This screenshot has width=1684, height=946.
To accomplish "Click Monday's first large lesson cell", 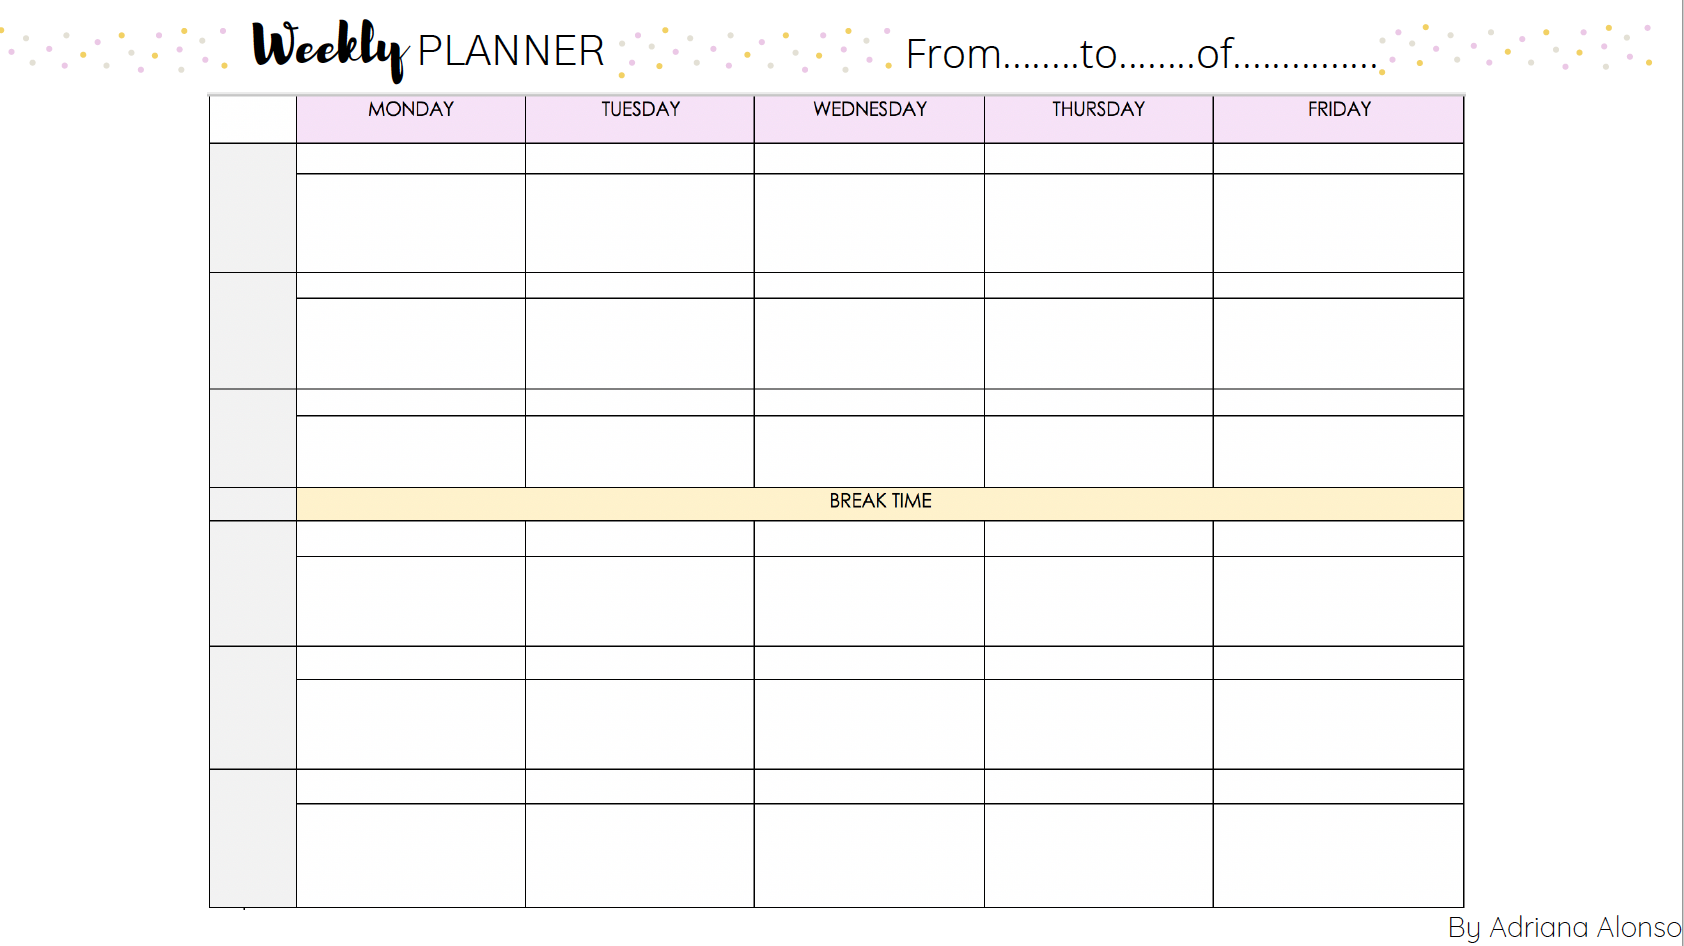I will 411,223.
